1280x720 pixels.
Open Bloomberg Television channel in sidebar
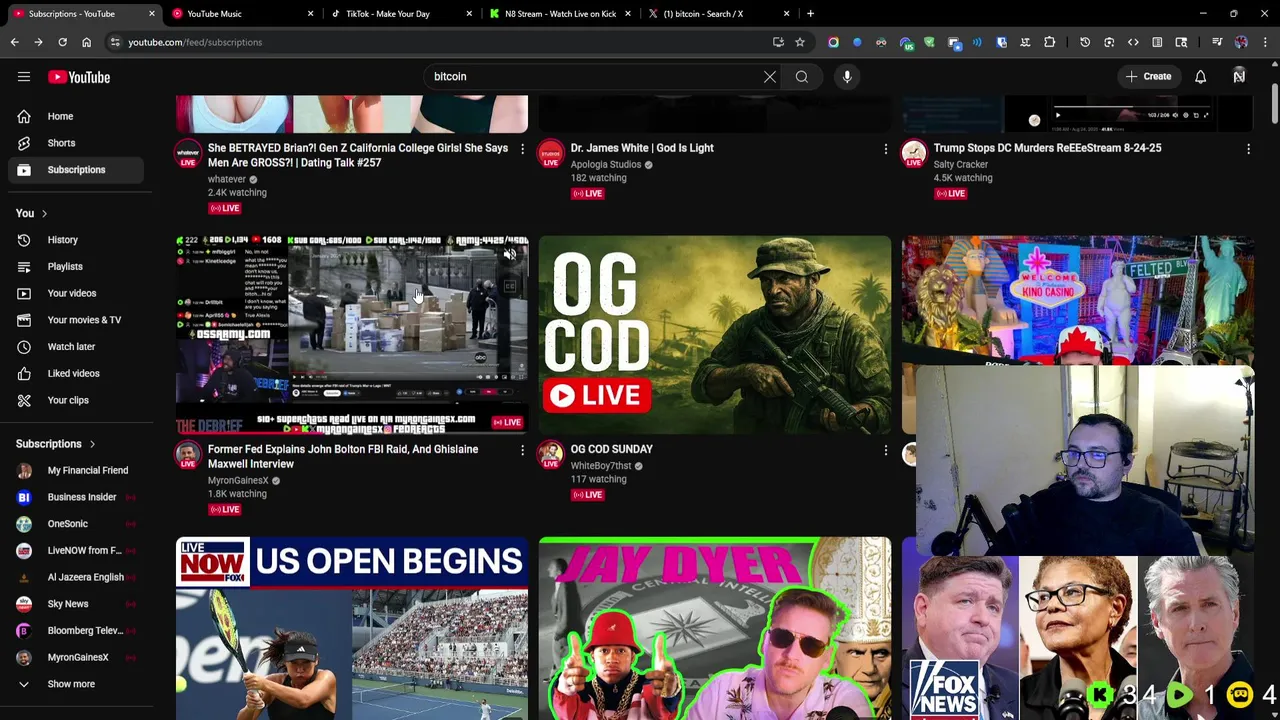tap(76, 631)
